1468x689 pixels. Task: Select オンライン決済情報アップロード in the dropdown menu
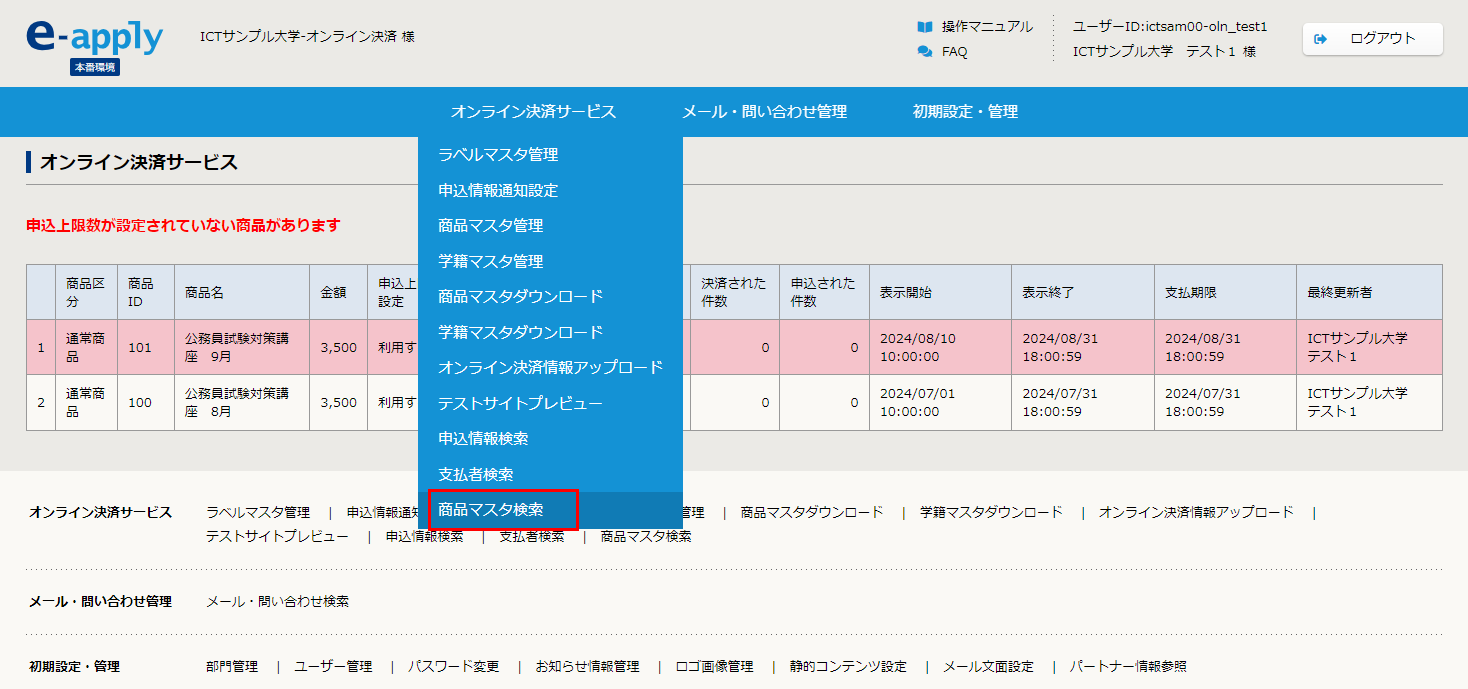pos(550,367)
